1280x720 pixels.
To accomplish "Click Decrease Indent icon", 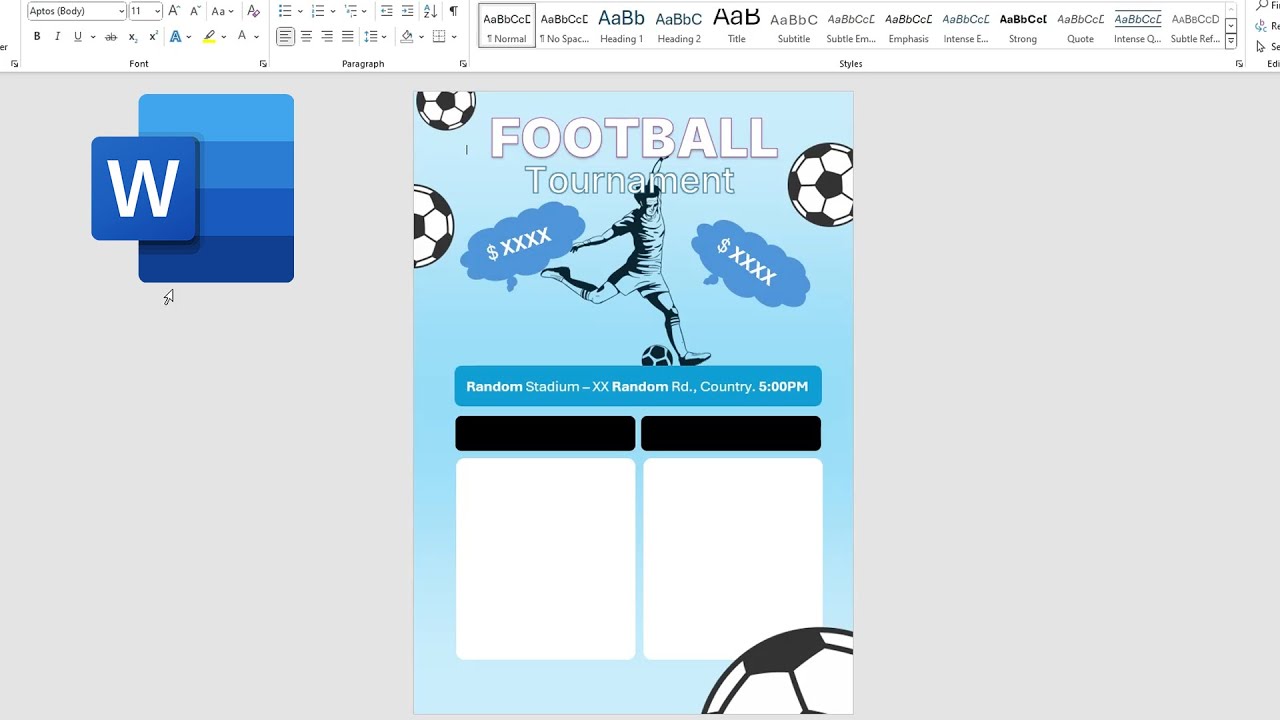I will pyautogui.click(x=386, y=11).
